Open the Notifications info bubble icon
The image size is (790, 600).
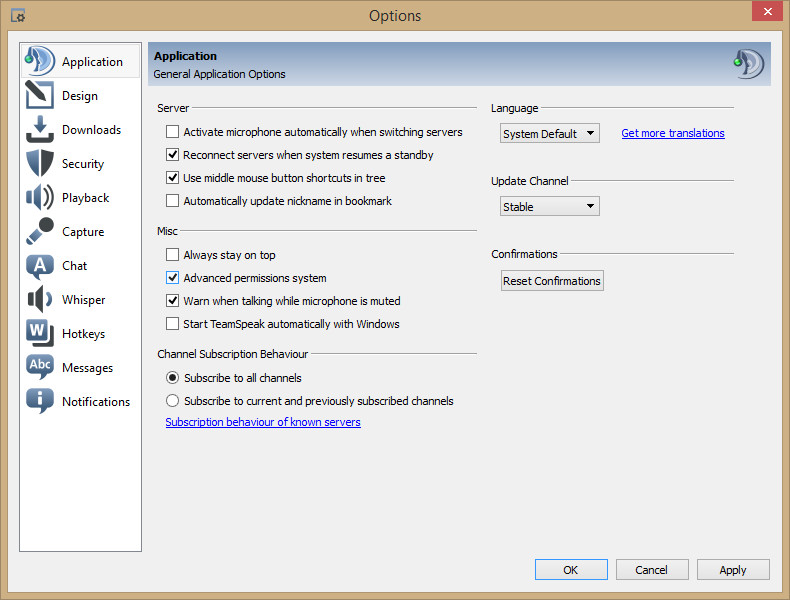click(x=39, y=401)
